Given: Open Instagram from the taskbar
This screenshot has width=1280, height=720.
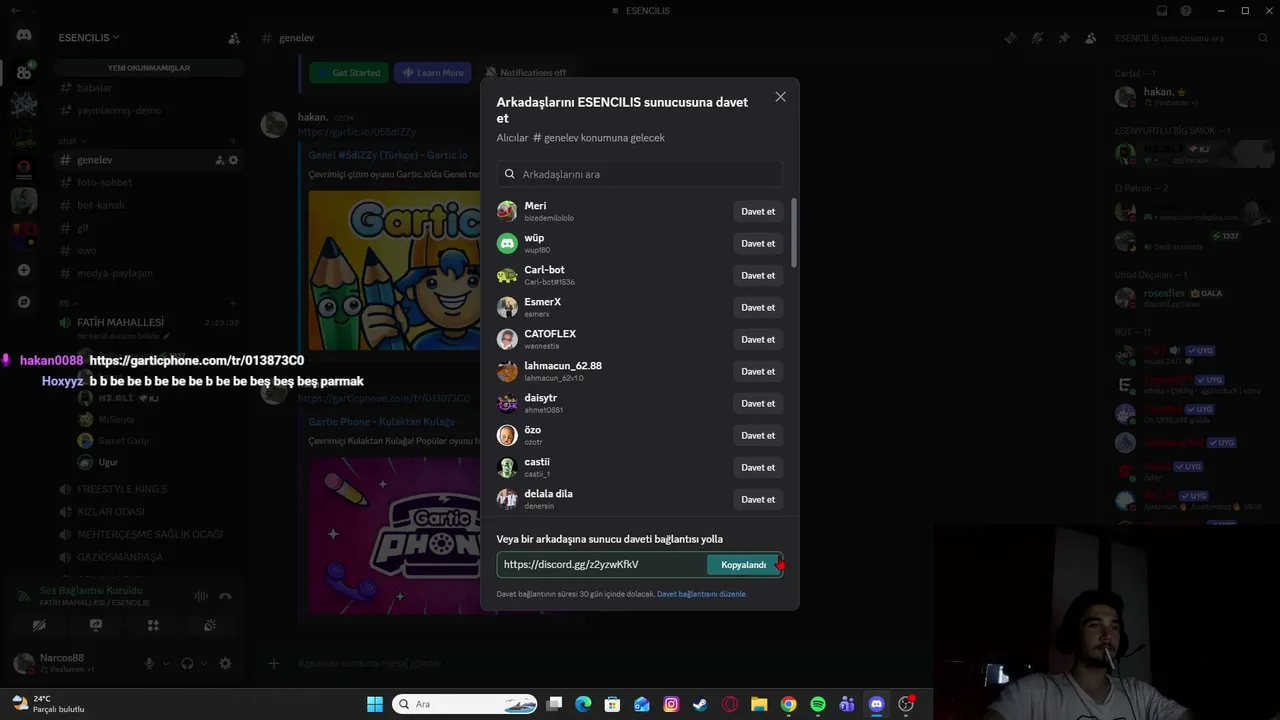Looking at the screenshot, I should click(x=672, y=704).
